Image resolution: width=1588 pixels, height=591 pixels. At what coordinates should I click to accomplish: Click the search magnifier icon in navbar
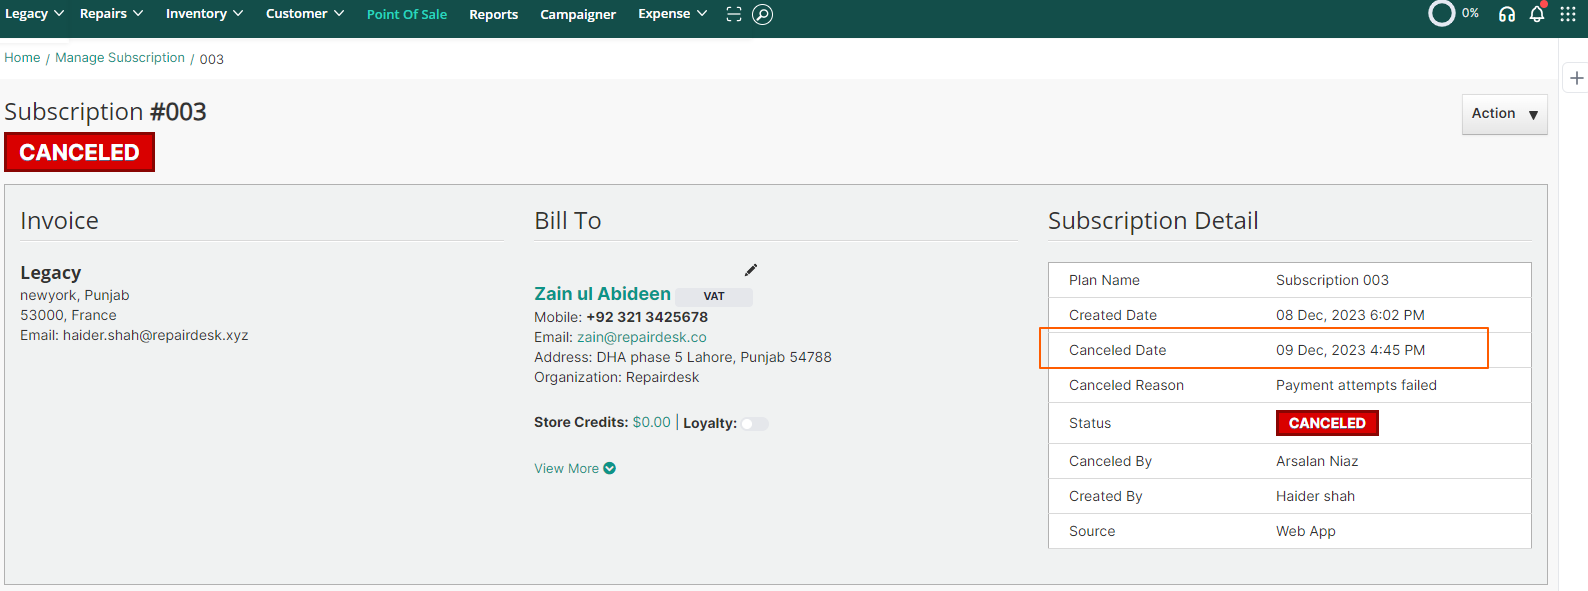(762, 14)
